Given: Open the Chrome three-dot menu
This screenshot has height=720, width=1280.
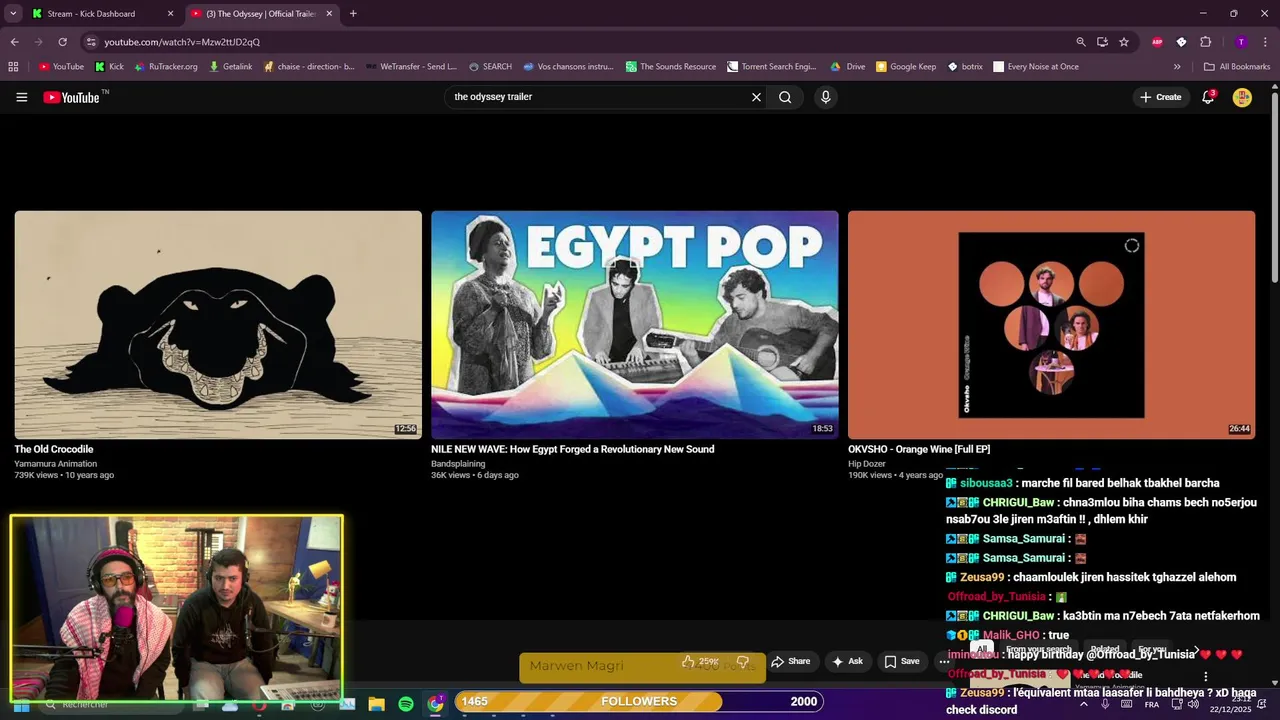Looking at the screenshot, I should click(1264, 42).
